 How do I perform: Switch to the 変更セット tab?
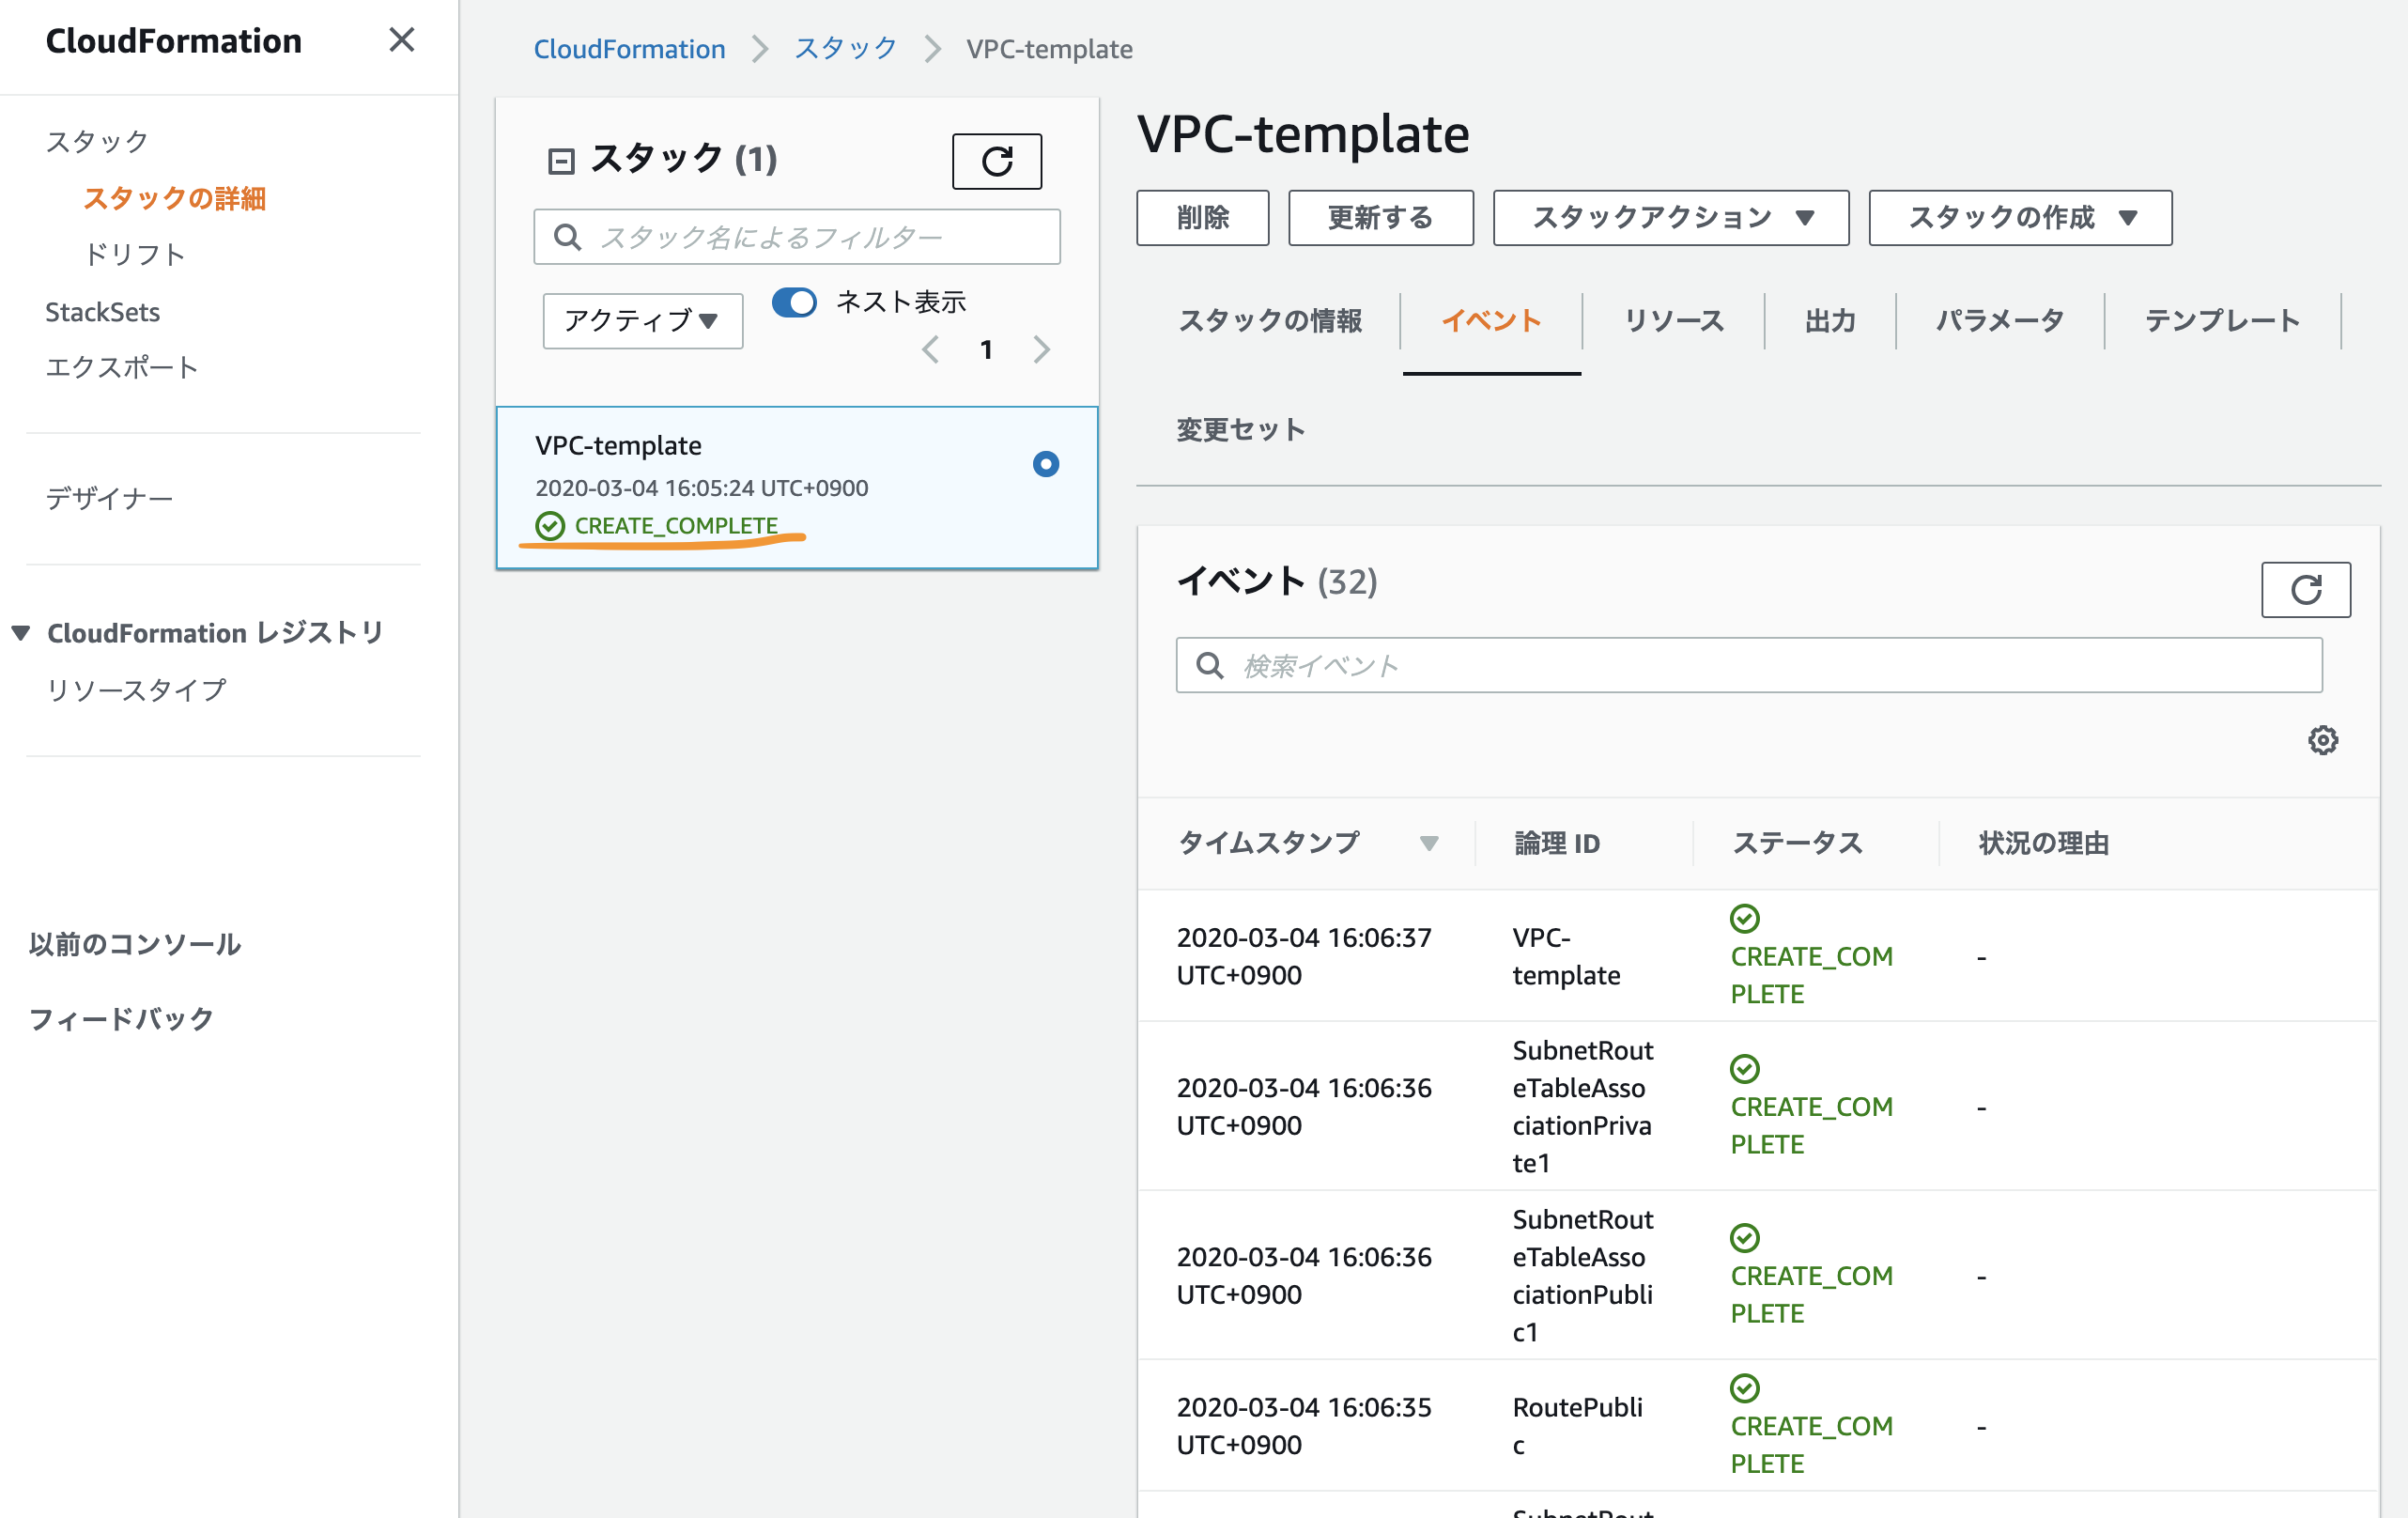(1241, 430)
